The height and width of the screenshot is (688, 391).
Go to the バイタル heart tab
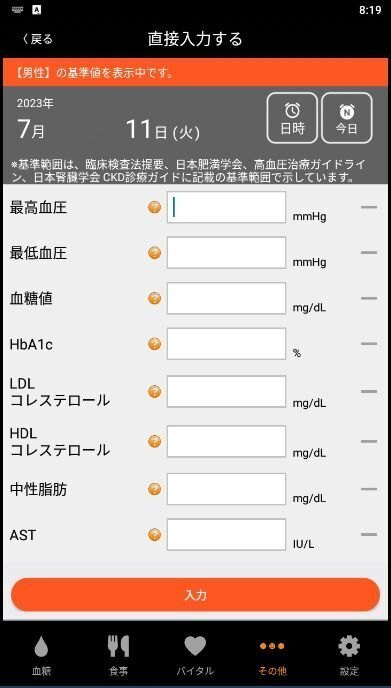tap(195, 656)
